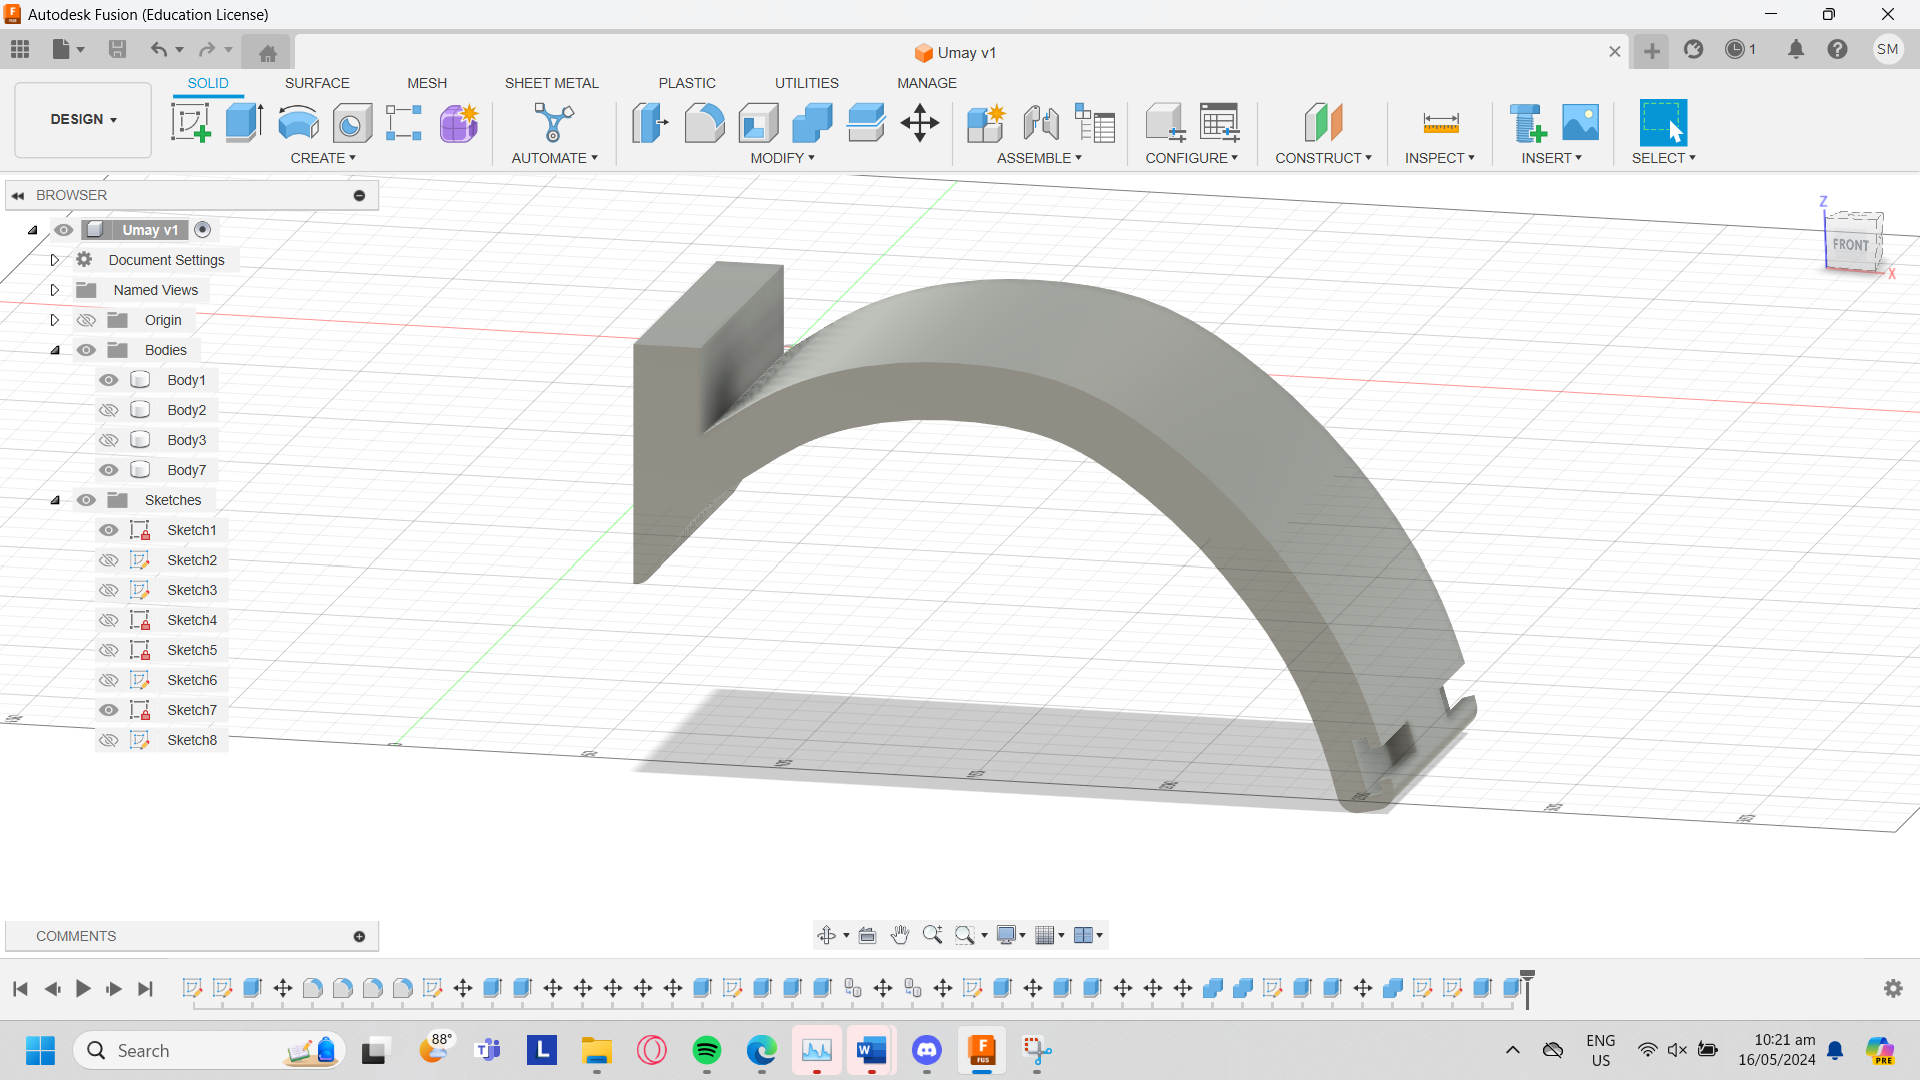Select the Fillet tool
Image resolution: width=1920 pixels, height=1080 pixels.
pos(704,123)
